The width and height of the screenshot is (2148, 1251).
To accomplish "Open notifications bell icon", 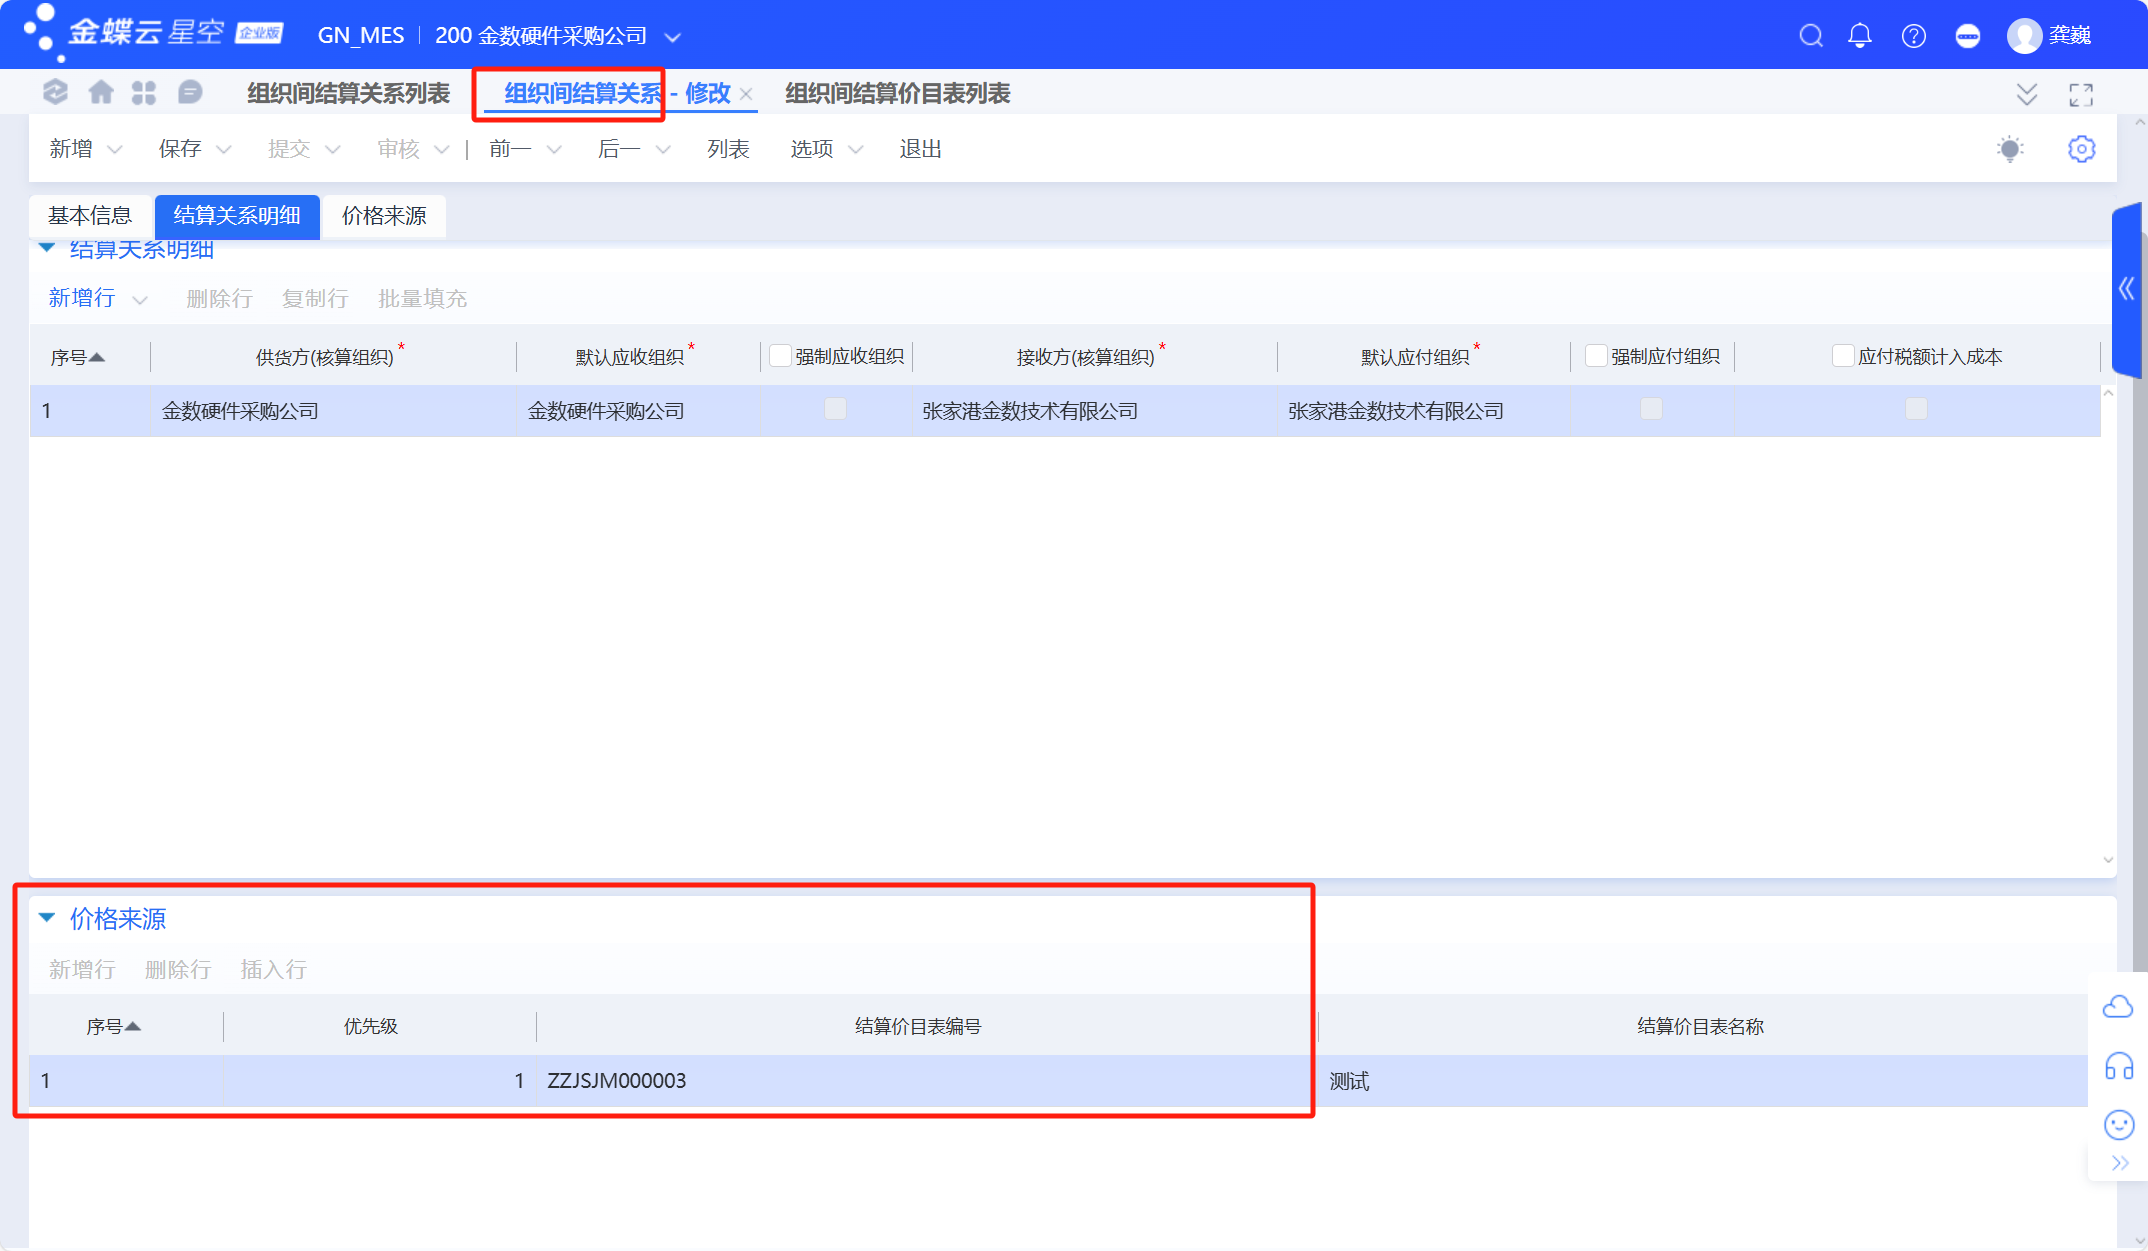I will [1860, 36].
